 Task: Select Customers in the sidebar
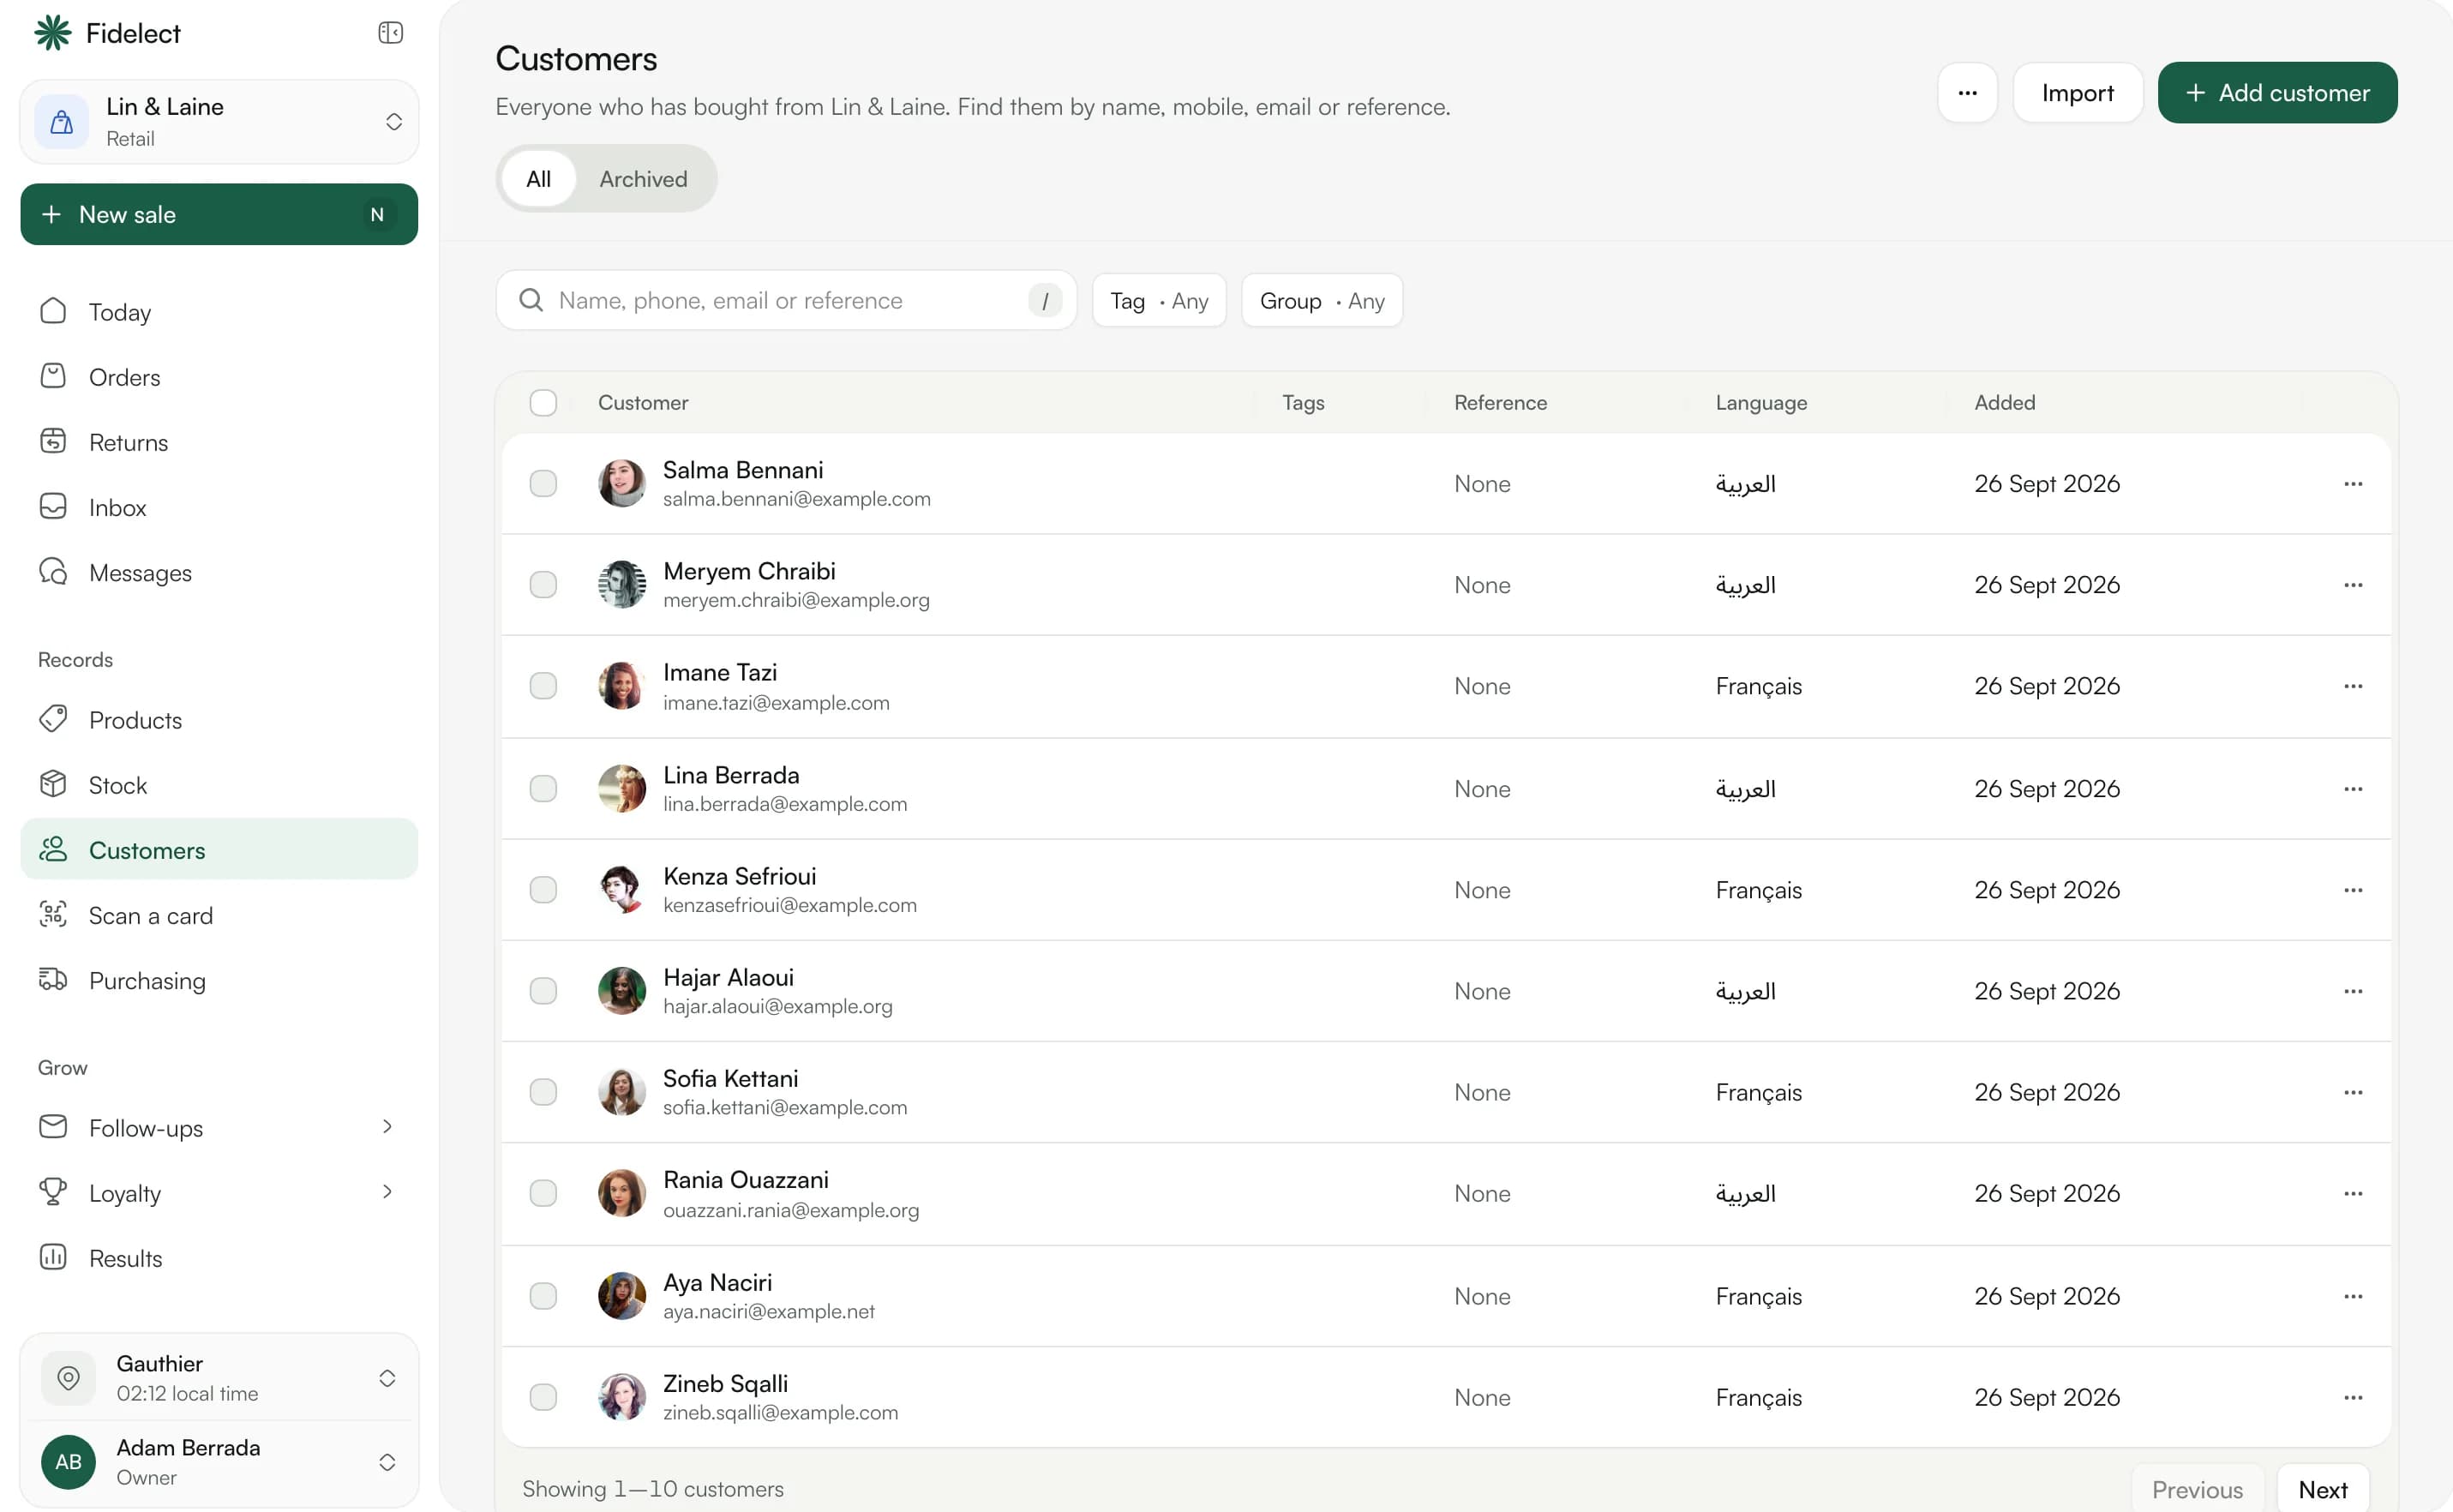(x=219, y=850)
